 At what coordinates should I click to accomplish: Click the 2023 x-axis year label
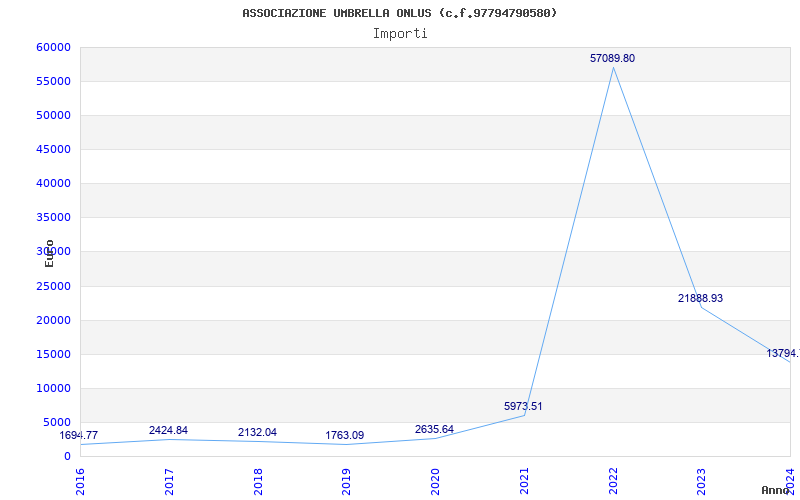point(702,482)
